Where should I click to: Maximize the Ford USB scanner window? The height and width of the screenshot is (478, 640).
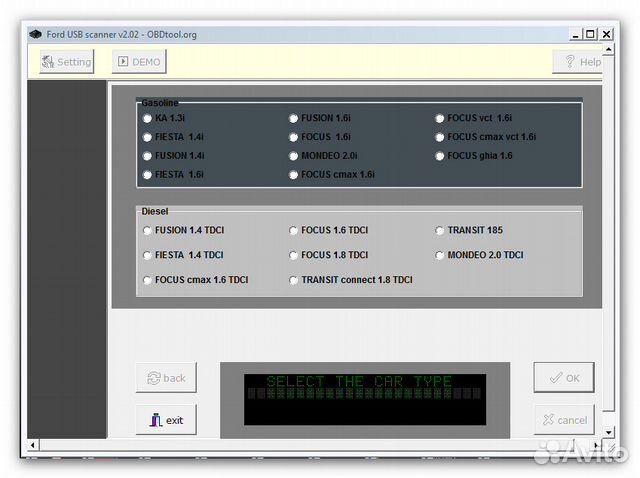(590, 34)
